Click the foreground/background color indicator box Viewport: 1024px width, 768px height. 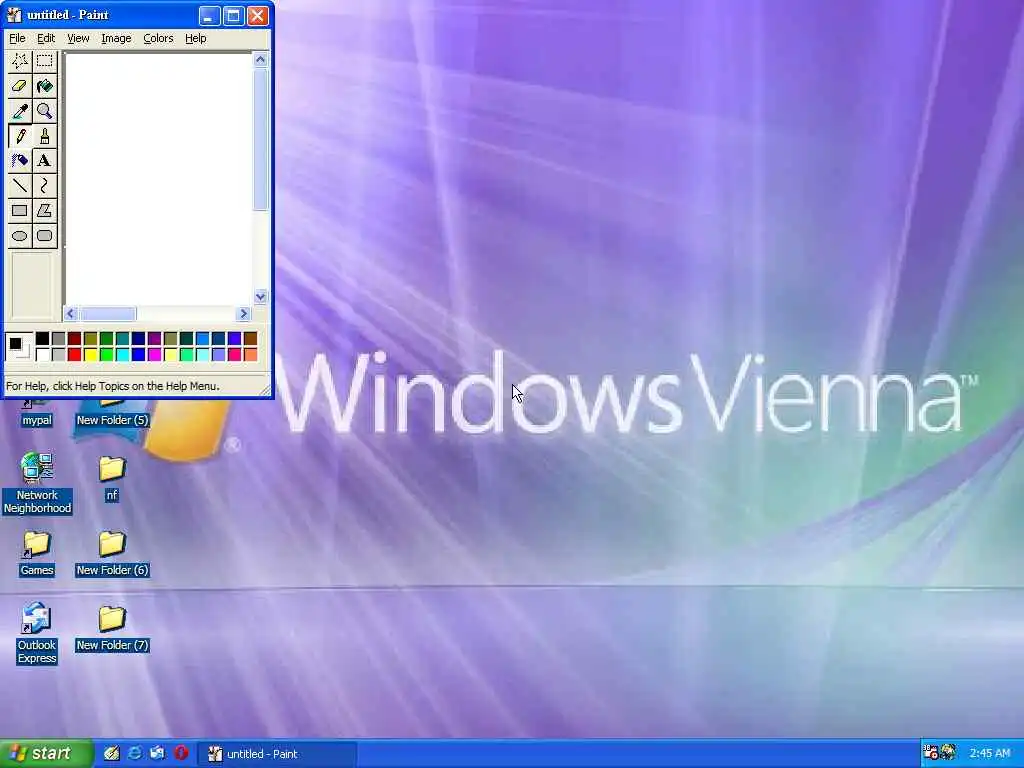coord(18,346)
